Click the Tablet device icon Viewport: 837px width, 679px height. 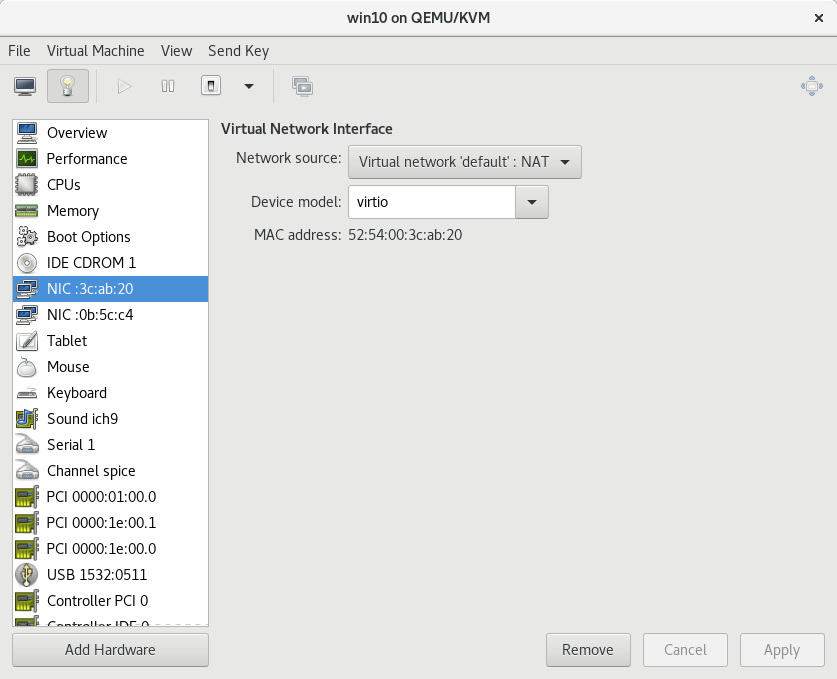[x=27, y=341]
